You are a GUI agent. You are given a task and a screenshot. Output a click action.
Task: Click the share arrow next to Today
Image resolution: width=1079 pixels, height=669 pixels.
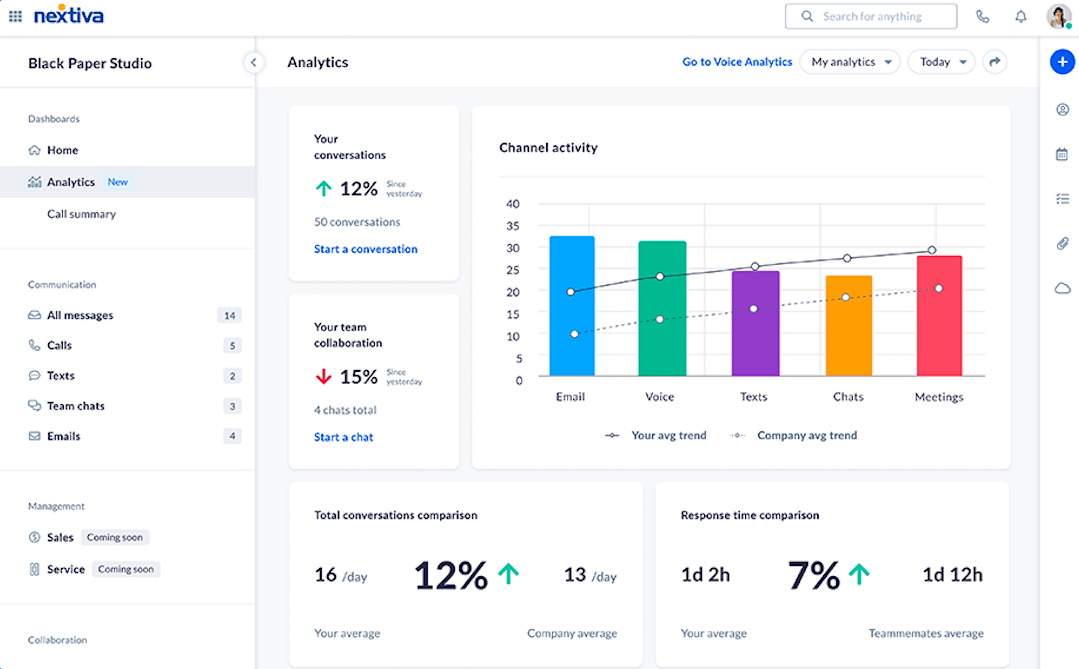click(x=995, y=61)
